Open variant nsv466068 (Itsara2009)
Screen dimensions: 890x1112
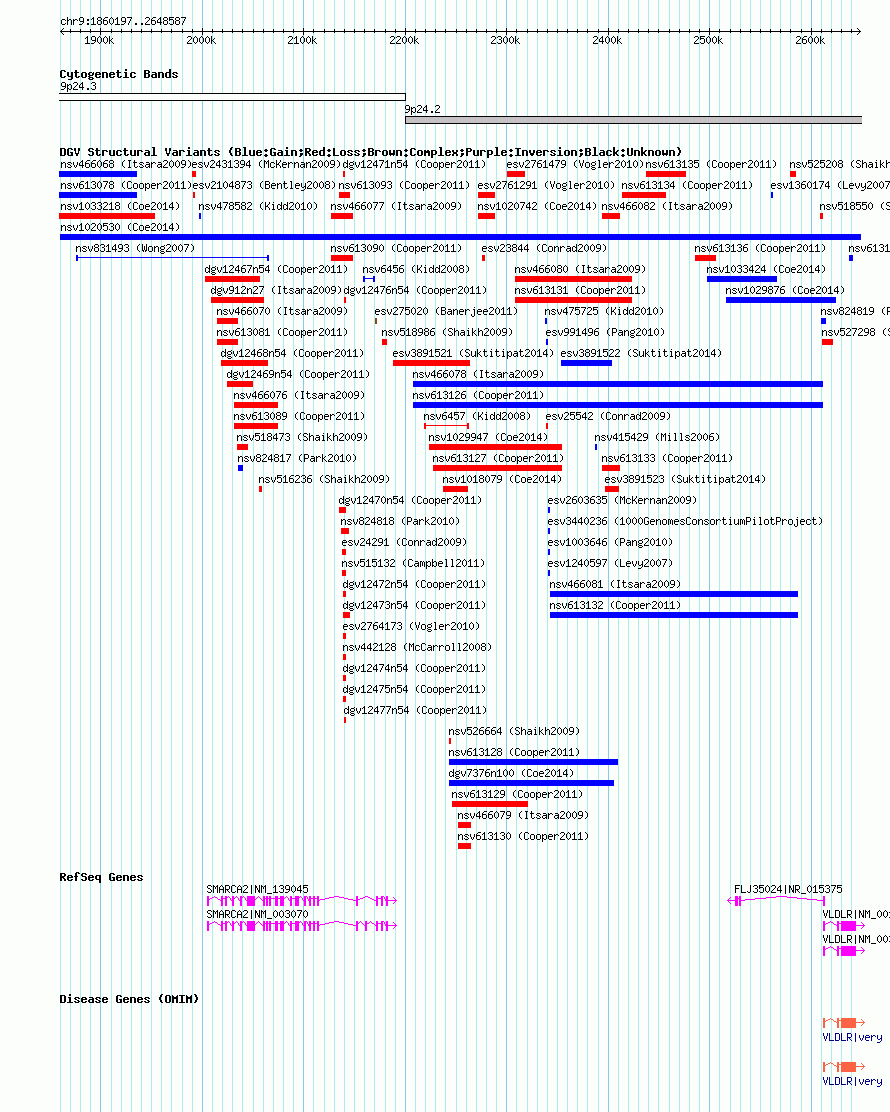(x=125, y=165)
